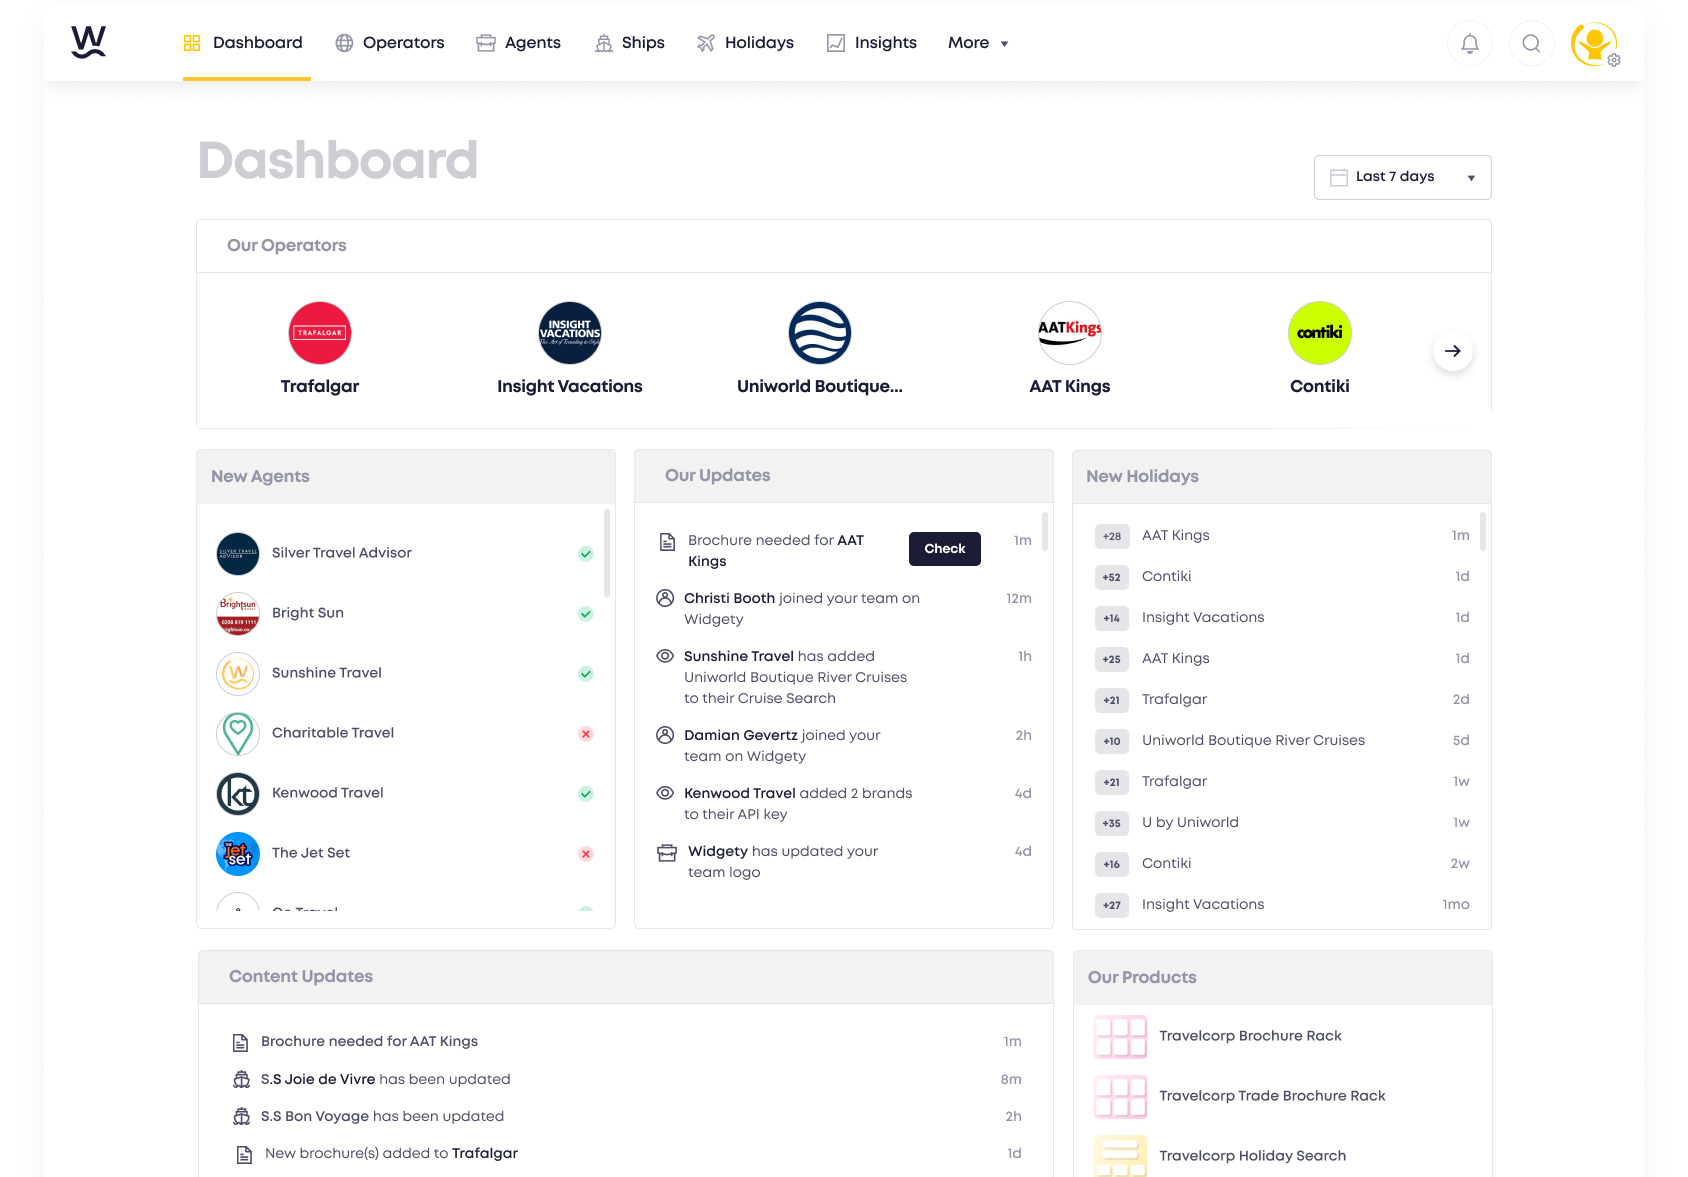The image size is (1688, 1177).
Task: Click Bright Sun agent logo
Action: tap(238, 613)
